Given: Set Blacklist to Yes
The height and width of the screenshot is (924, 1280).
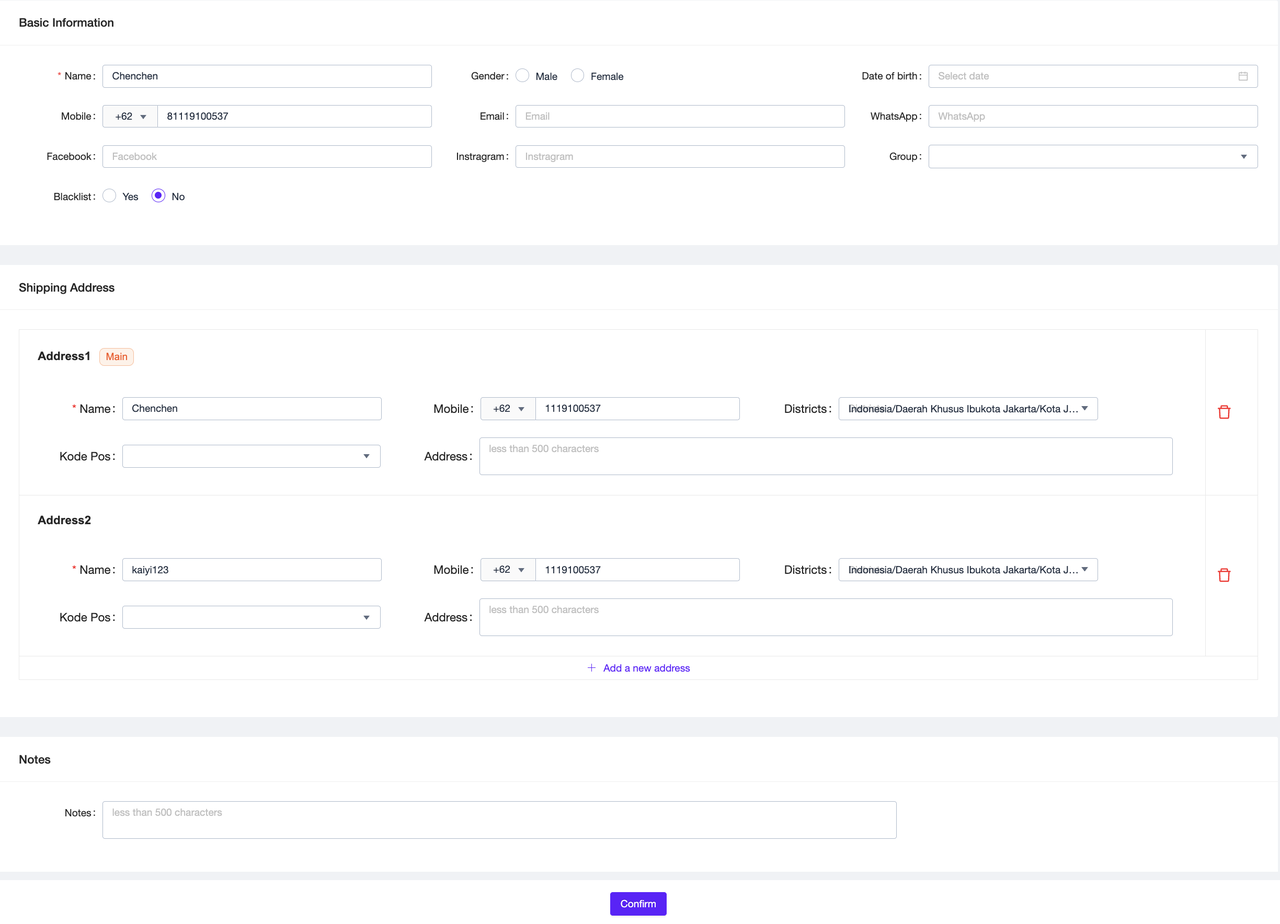Looking at the screenshot, I should tap(109, 196).
